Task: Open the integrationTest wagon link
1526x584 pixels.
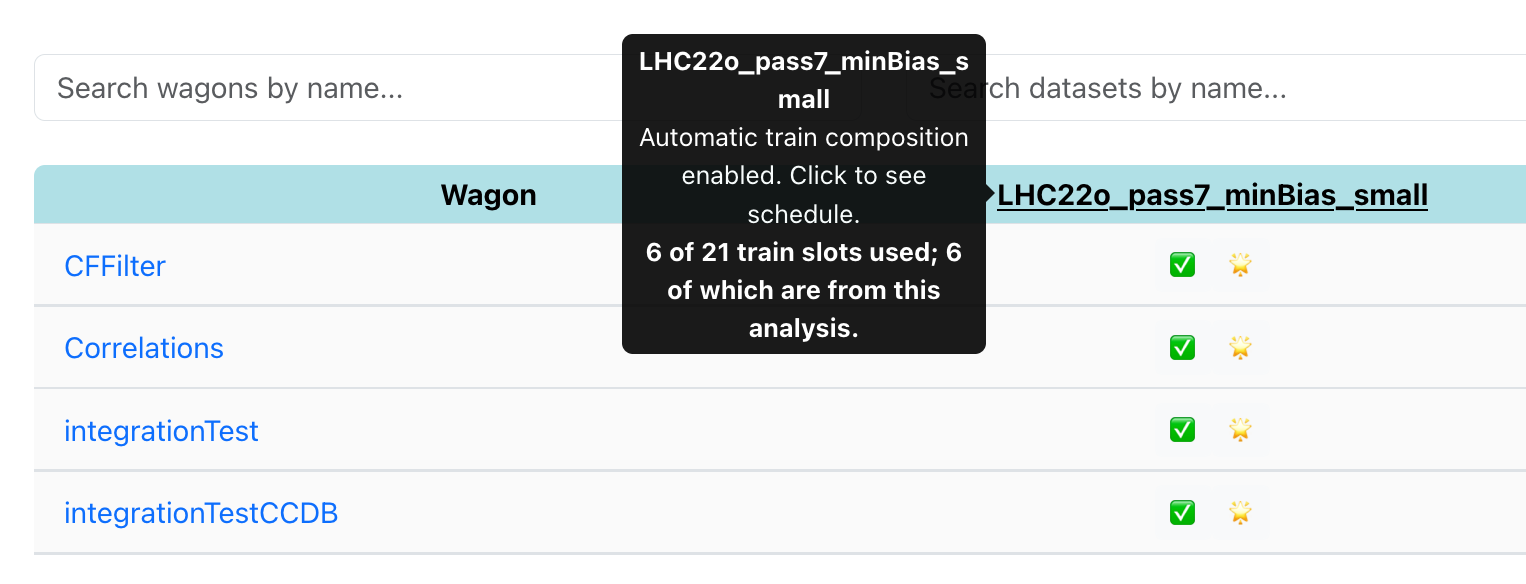Action: click(x=161, y=431)
